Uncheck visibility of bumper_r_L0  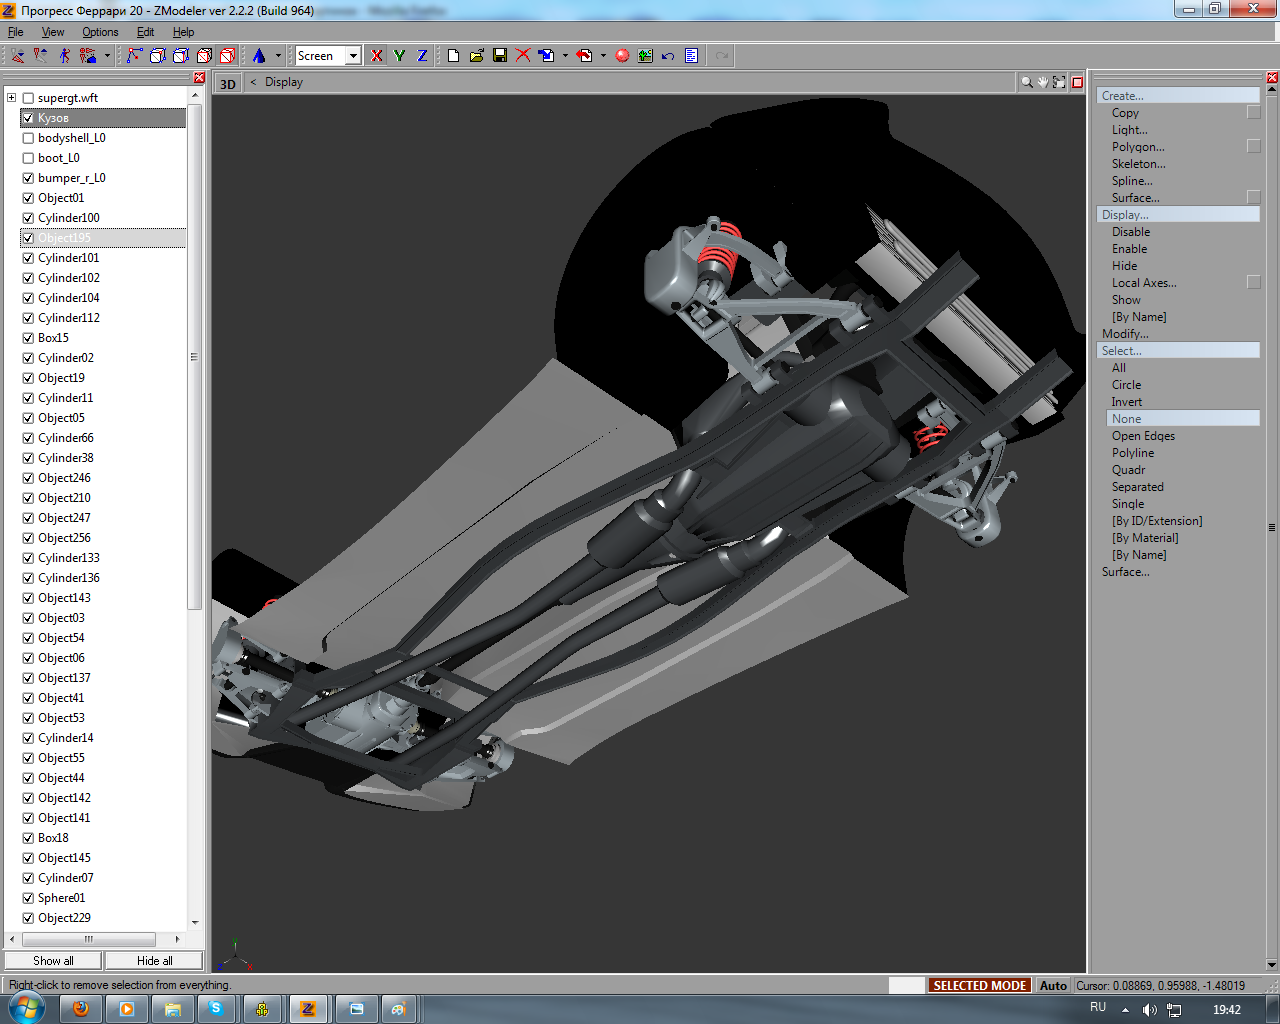[28, 178]
